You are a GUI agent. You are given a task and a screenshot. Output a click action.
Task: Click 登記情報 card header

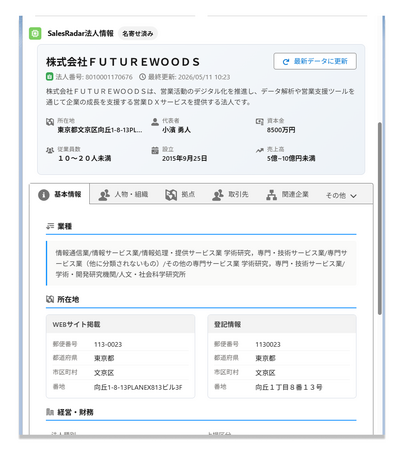(282, 324)
